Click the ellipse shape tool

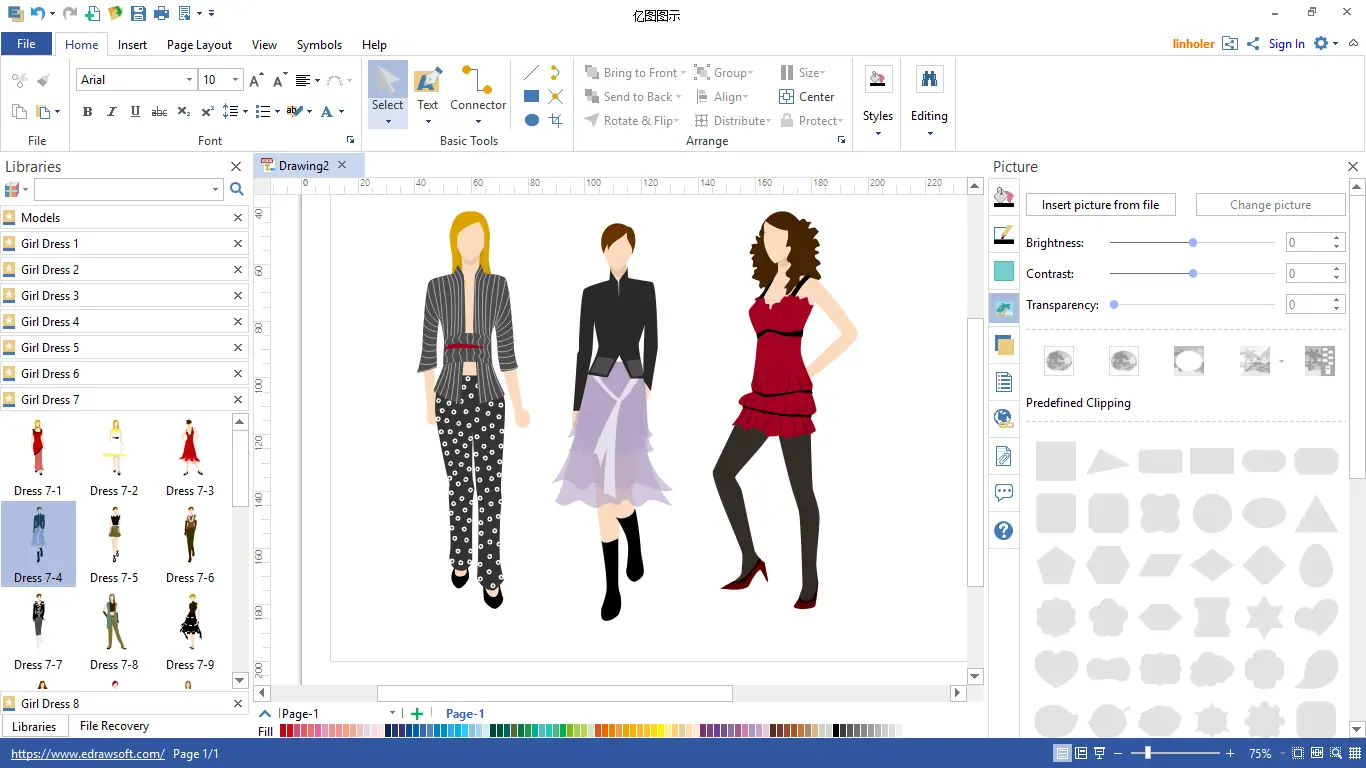[x=532, y=120]
